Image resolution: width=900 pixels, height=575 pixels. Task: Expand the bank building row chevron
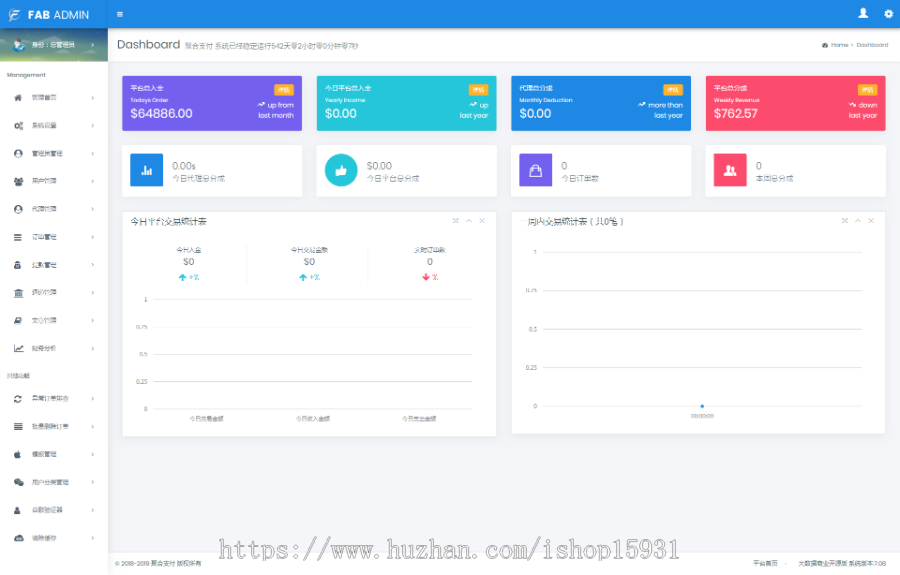92,293
